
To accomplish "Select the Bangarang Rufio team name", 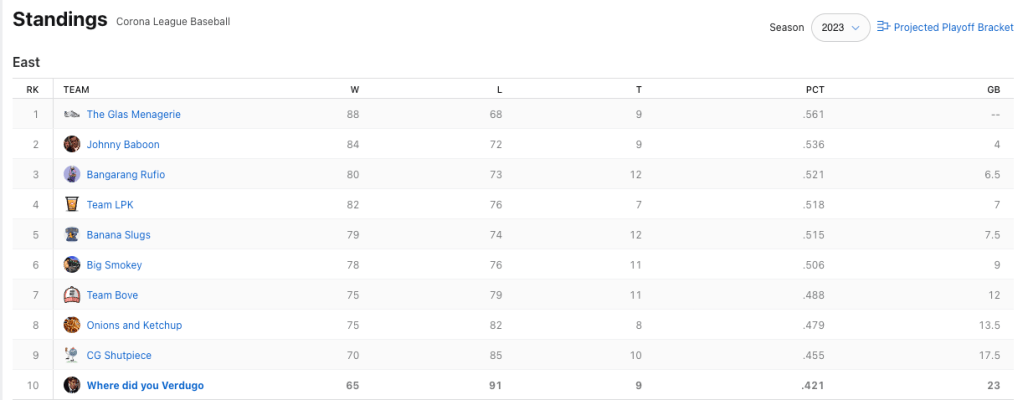I will (126, 175).
